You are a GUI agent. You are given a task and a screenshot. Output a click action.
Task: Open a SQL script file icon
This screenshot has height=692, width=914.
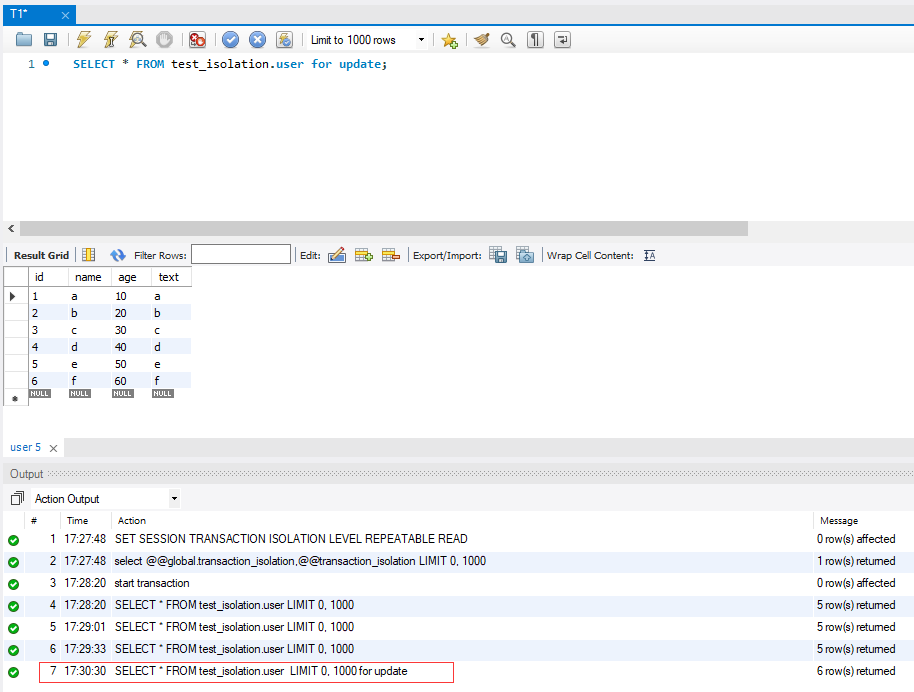(24, 40)
